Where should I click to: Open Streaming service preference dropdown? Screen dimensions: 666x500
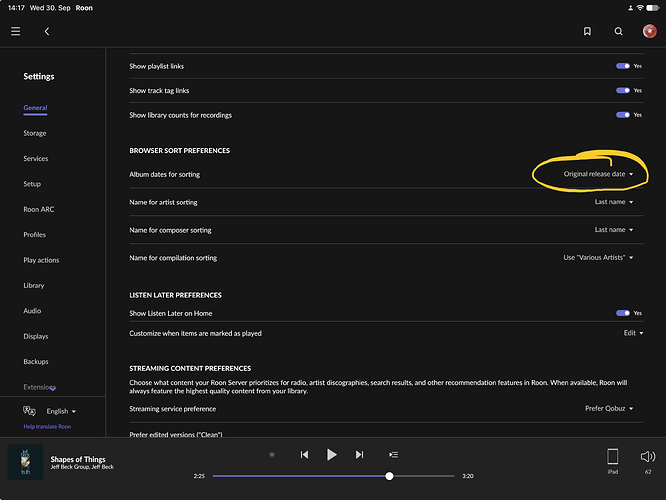(x=609, y=408)
